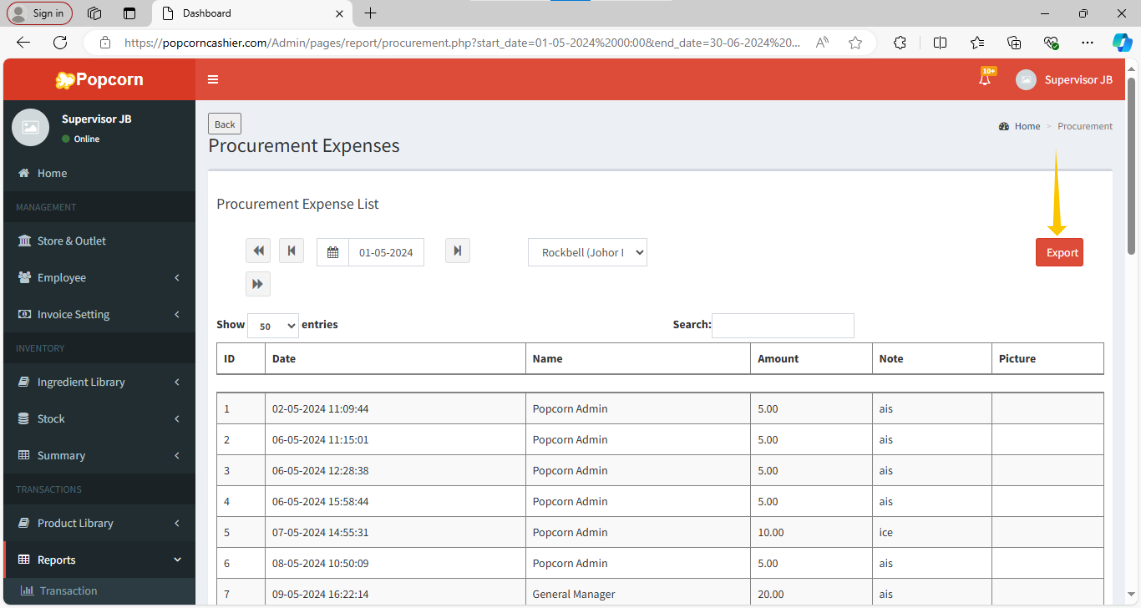Open Store & Outlet in sidebar
This screenshot has width=1141, height=608.
coord(99,241)
